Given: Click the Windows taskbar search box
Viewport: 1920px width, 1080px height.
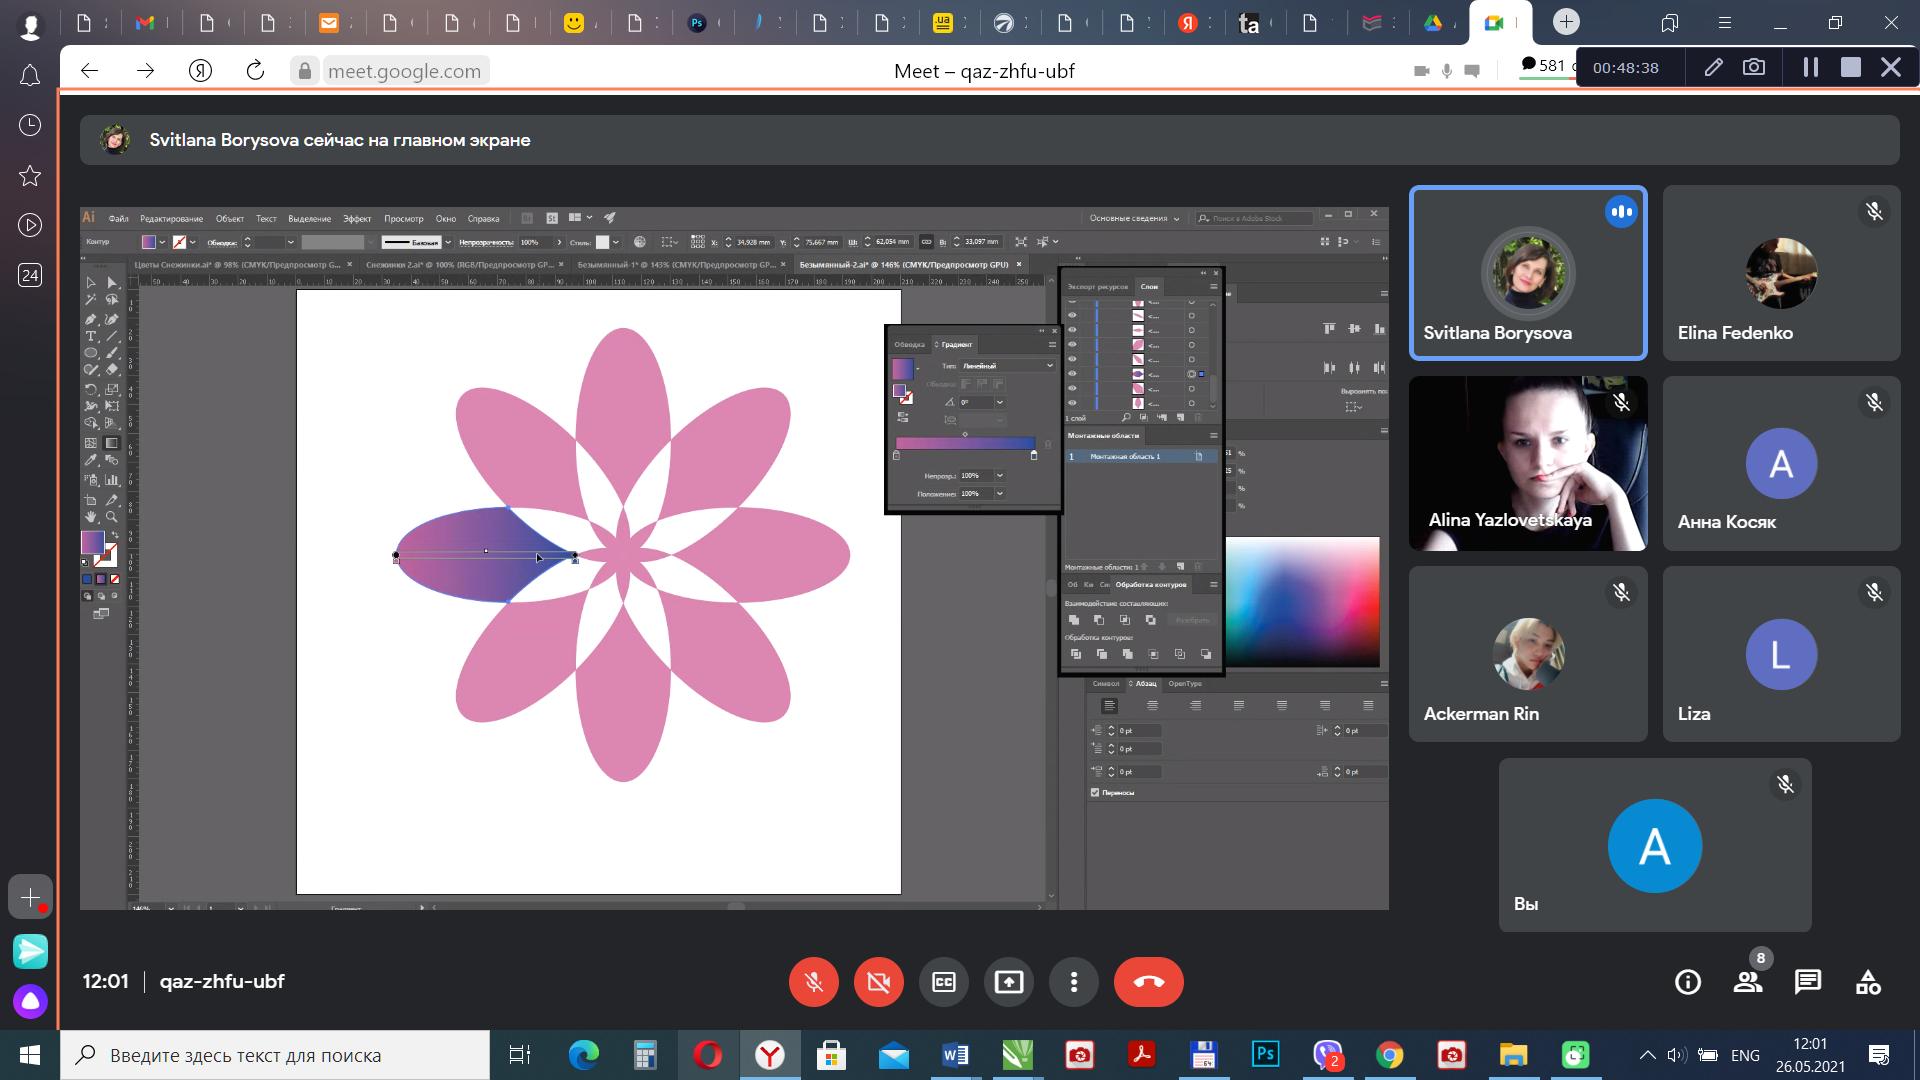Looking at the screenshot, I should 275,1055.
